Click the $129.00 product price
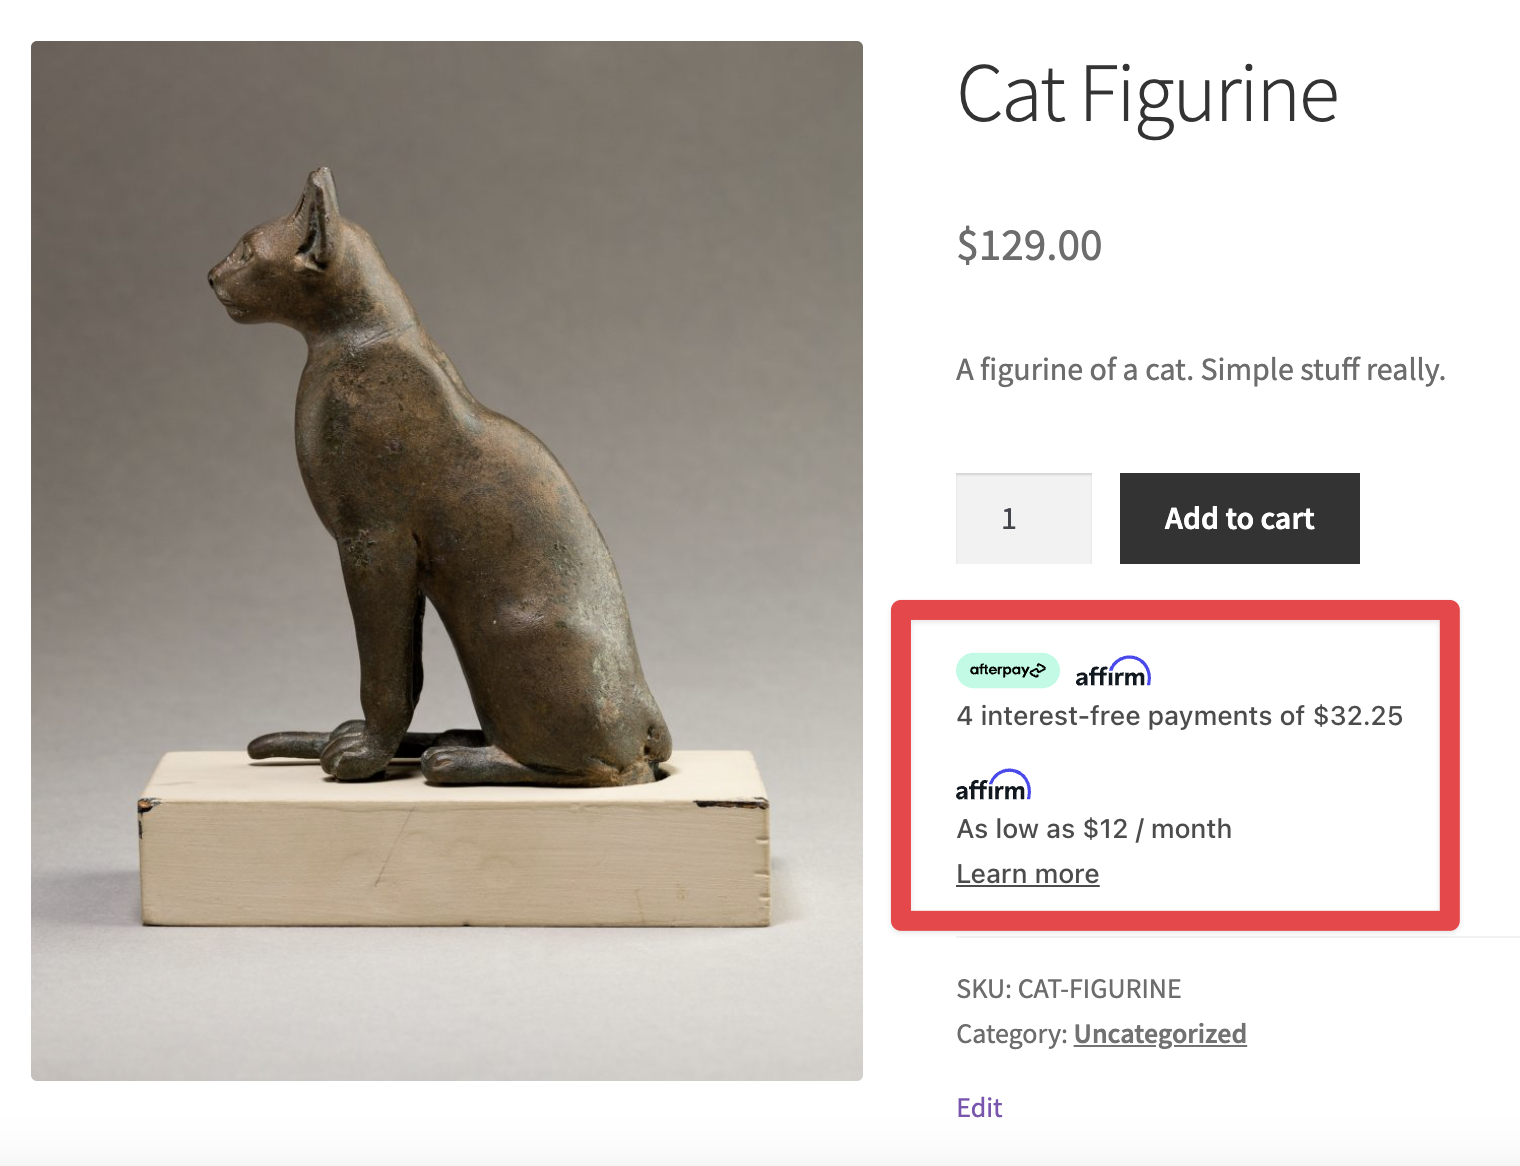 point(1029,246)
